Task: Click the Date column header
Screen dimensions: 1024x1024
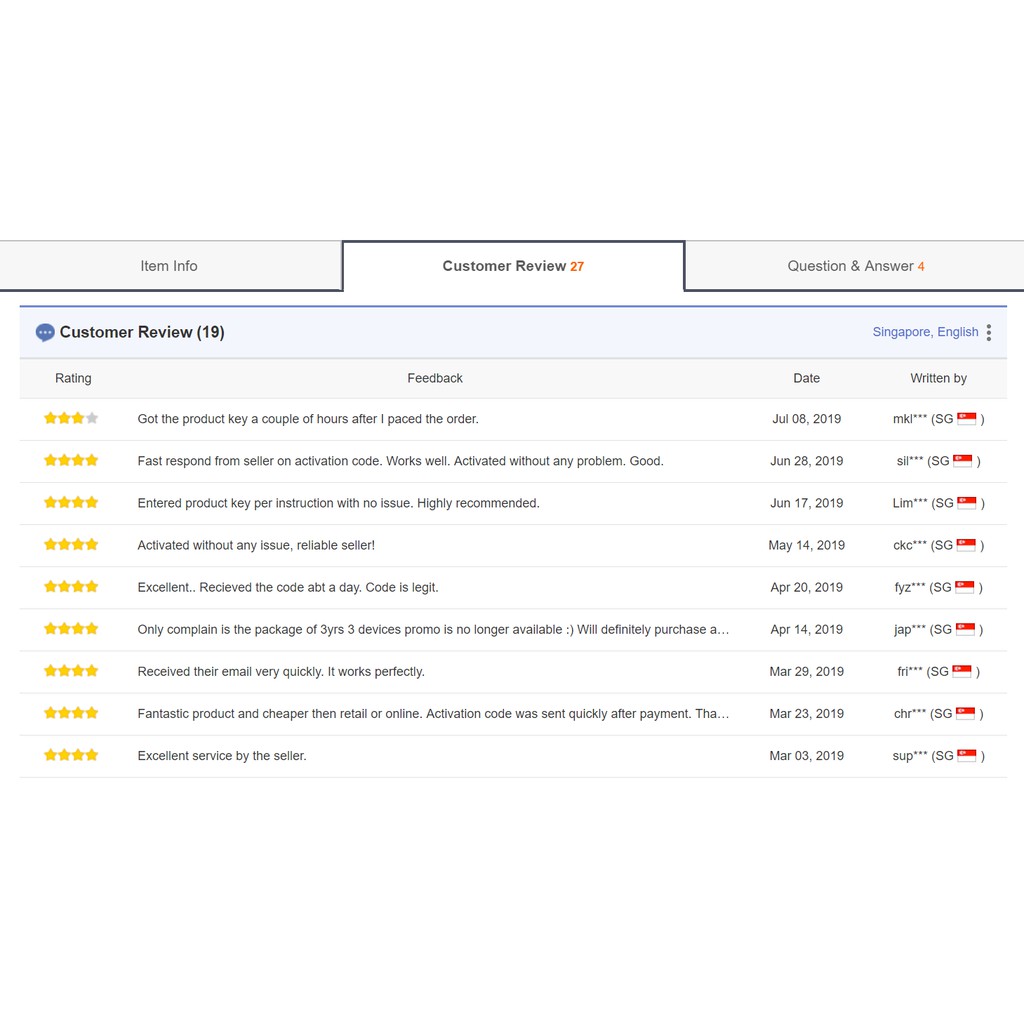Action: (806, 379)
